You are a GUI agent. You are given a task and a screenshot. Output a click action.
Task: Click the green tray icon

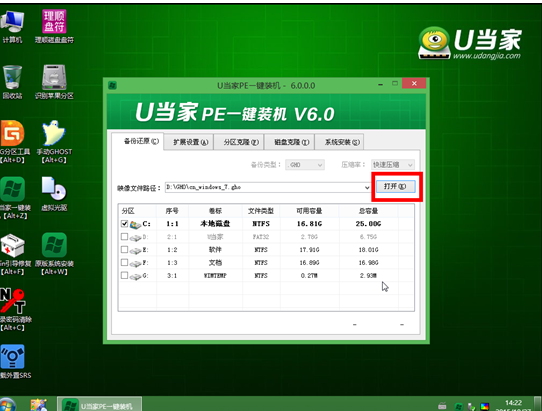point(458,407)
